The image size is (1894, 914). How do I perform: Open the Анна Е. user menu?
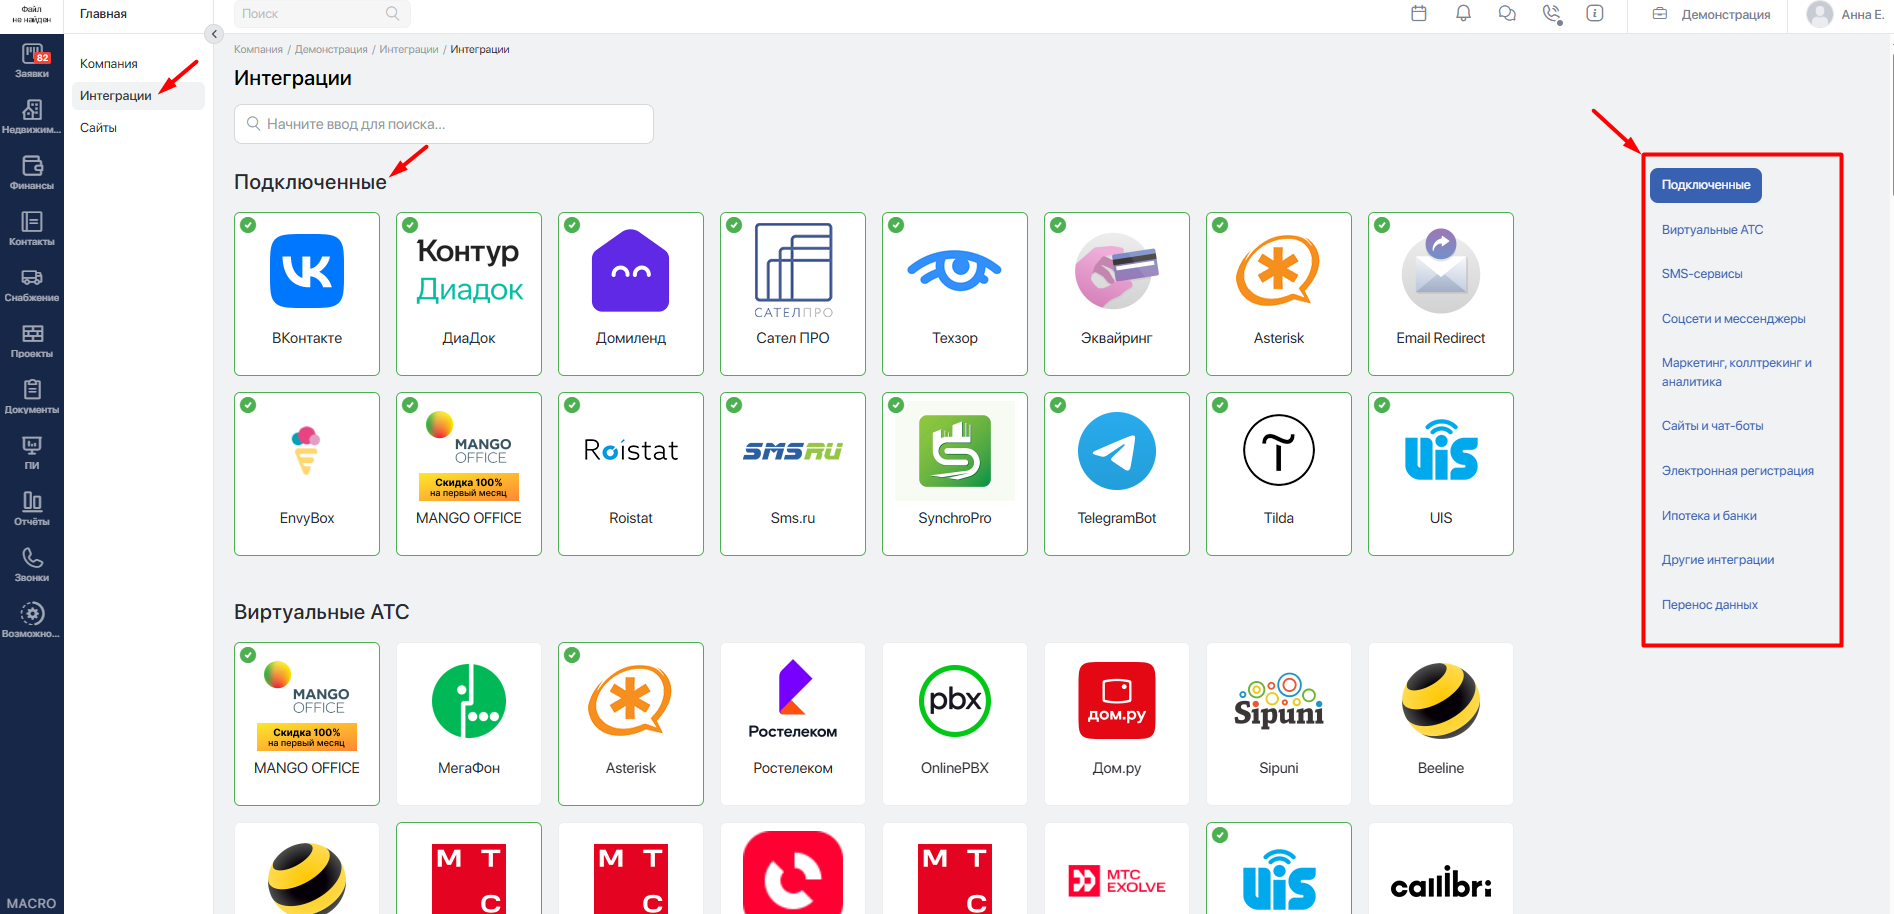[x=1846, y=14]
